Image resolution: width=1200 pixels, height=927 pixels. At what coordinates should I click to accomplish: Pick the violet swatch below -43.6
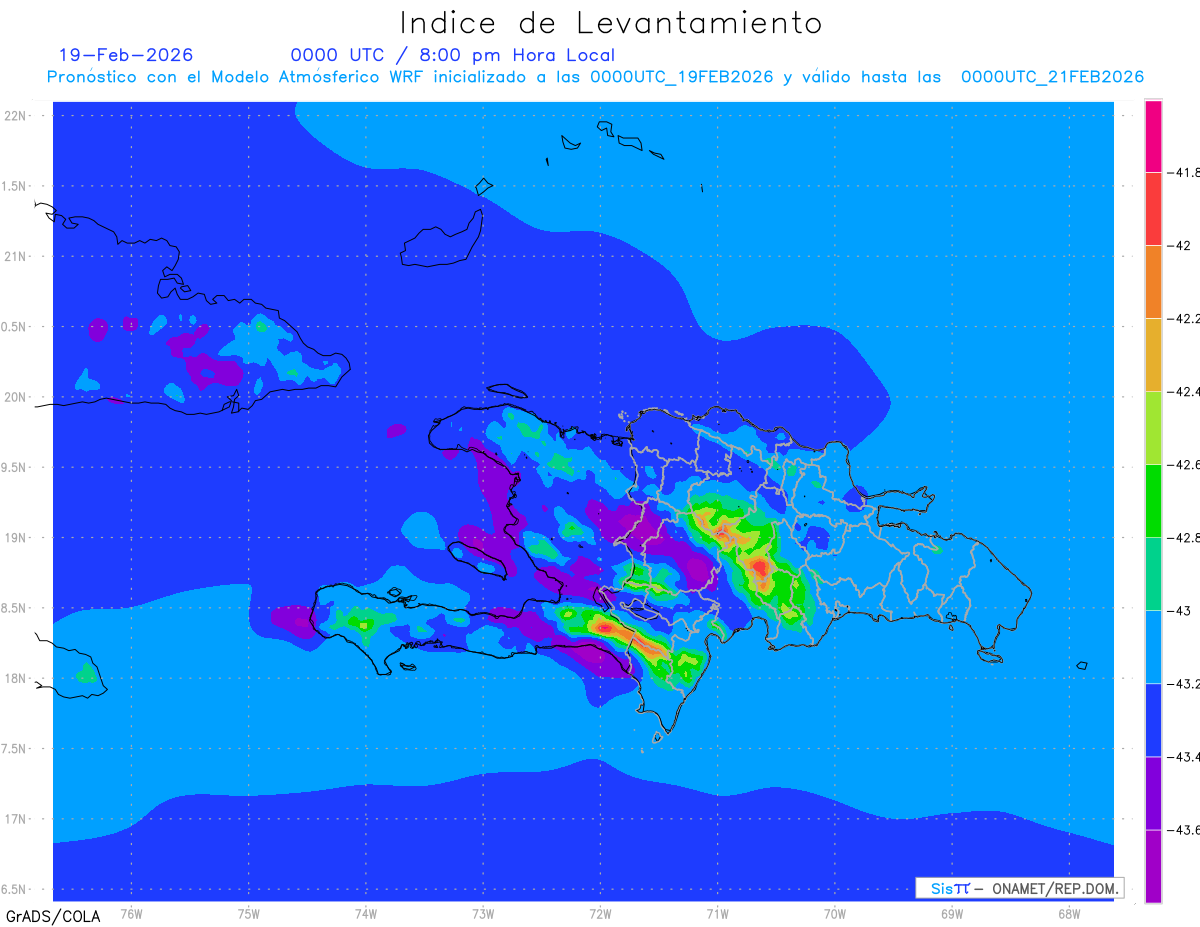pyautogui.click(x=1153, y=866)
